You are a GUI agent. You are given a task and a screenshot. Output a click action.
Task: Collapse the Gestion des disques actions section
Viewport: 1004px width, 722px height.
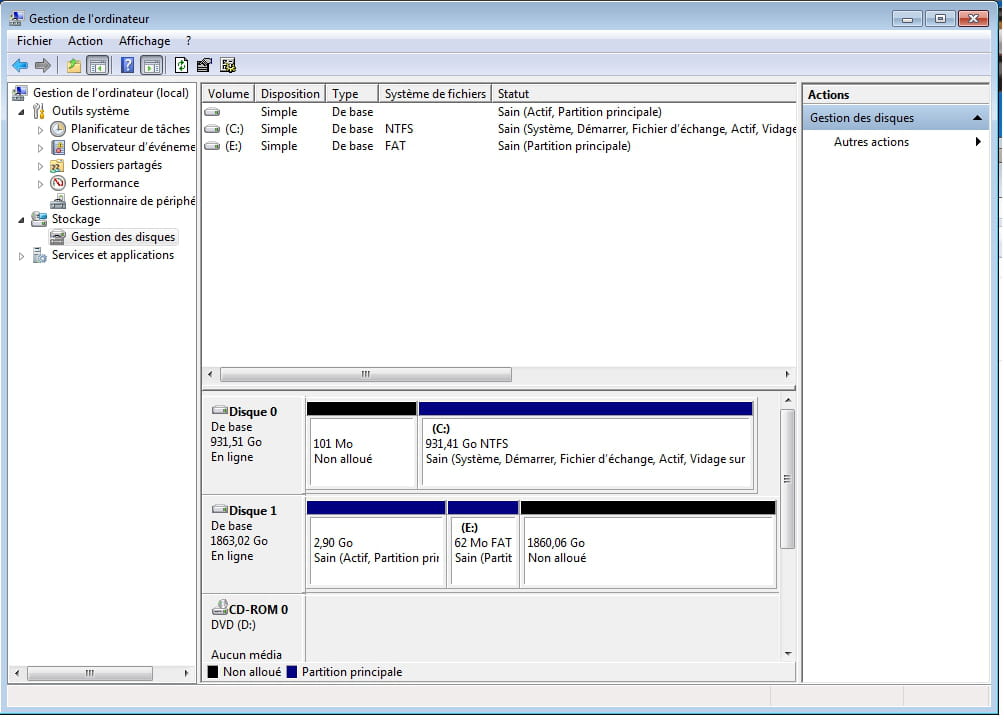coord(977,118)
